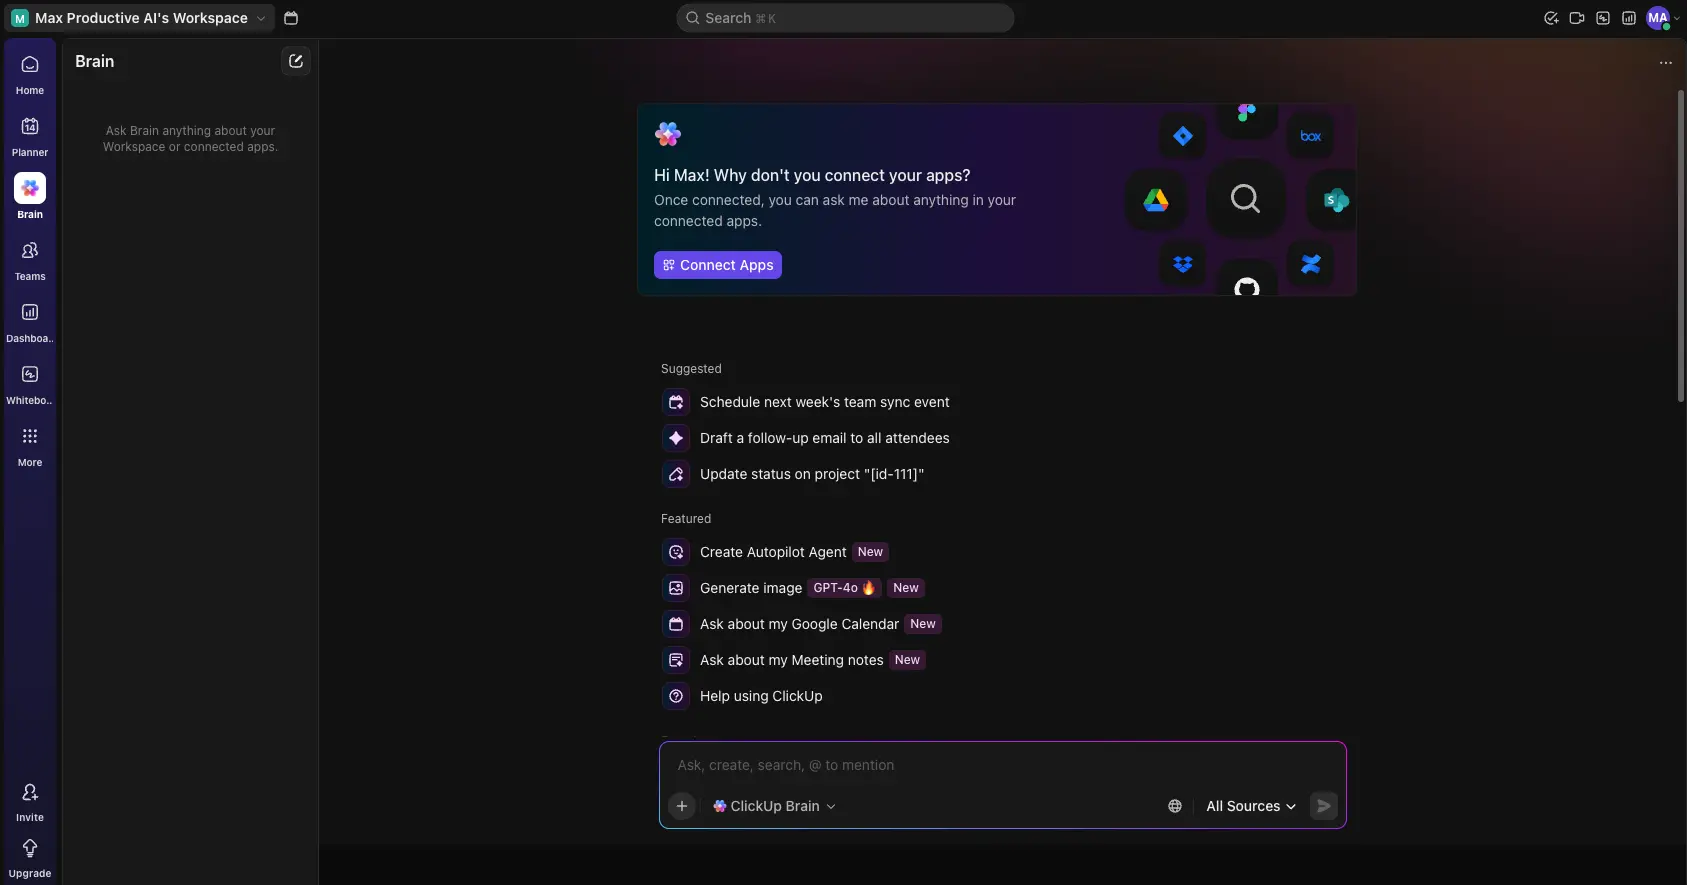Open the dashboard icon in top bar
The height and width of the screenshot is (885, 1687).
(x=1629, y=18)
